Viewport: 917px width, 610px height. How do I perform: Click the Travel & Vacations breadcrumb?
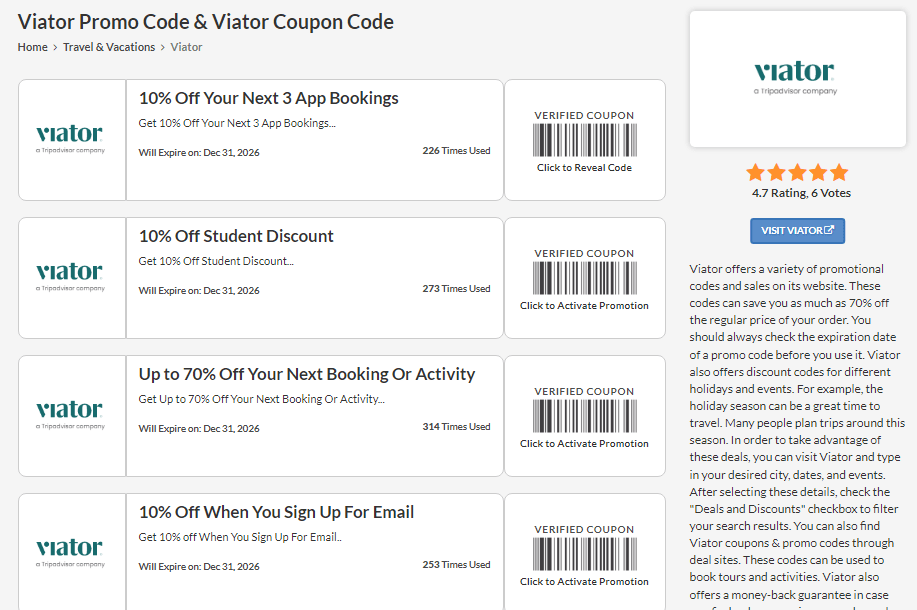coord(109,47)
